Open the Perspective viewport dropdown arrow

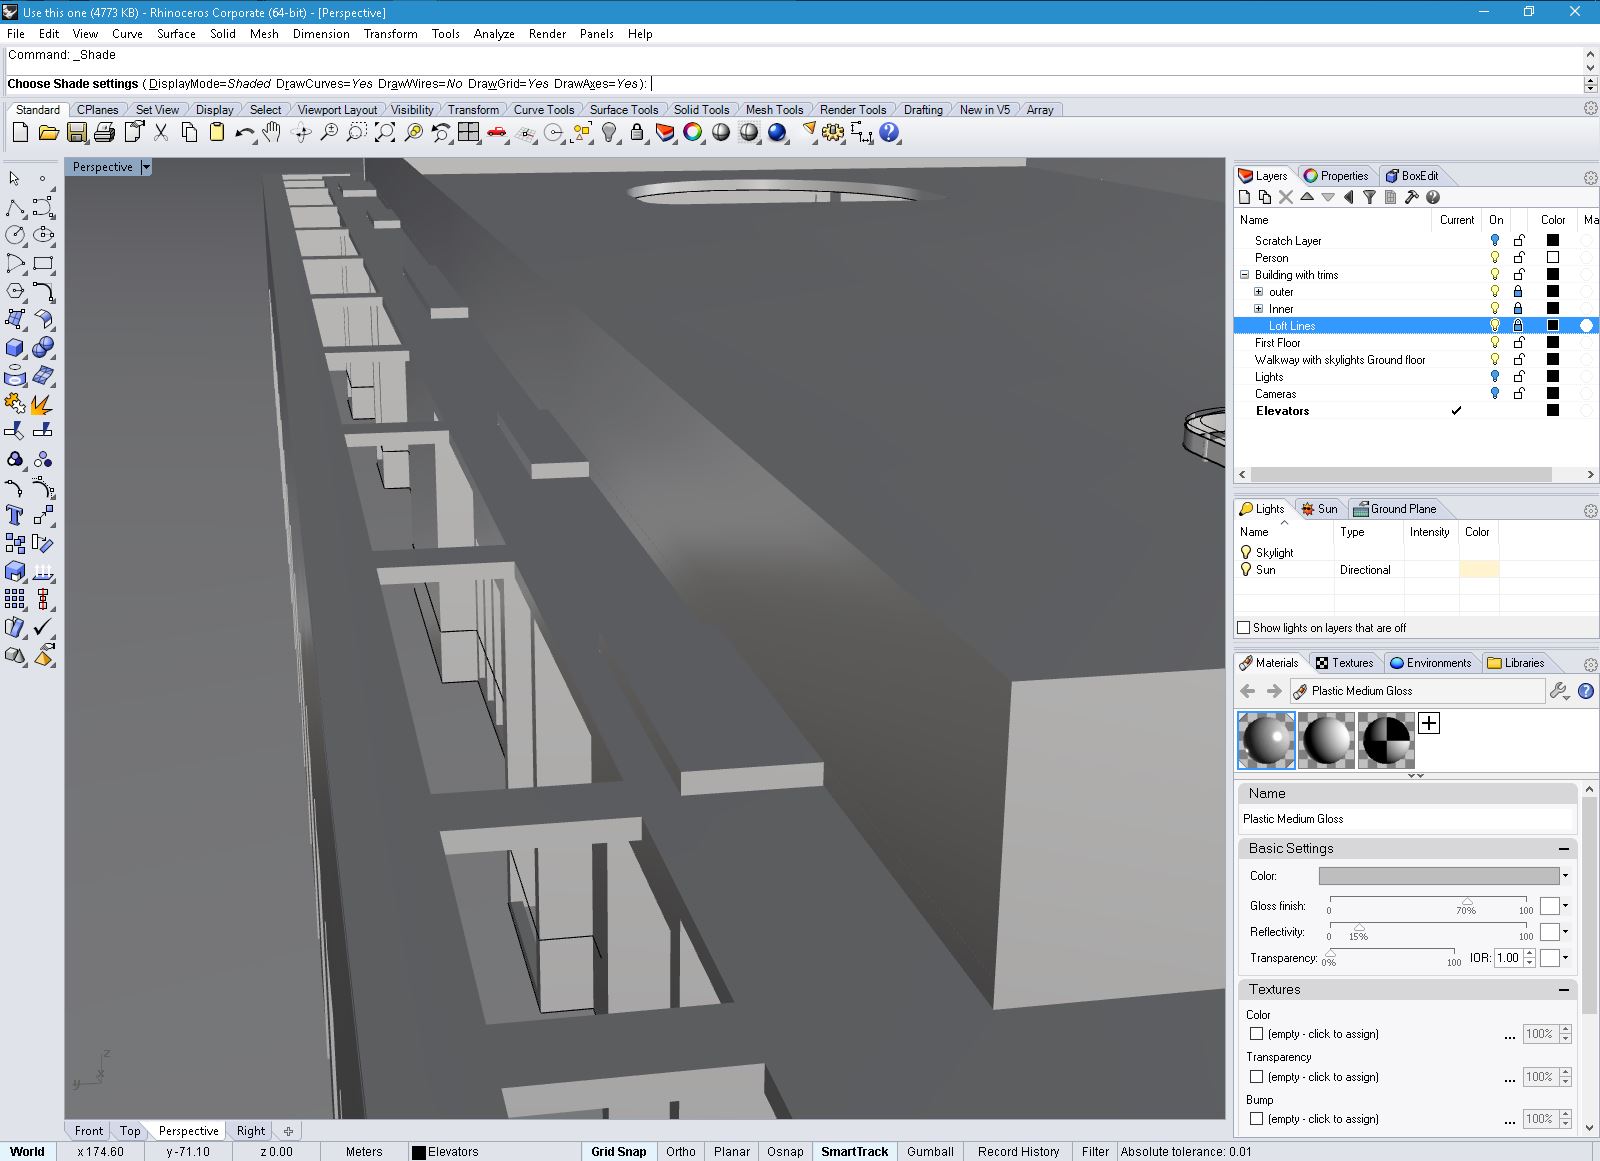146,167
